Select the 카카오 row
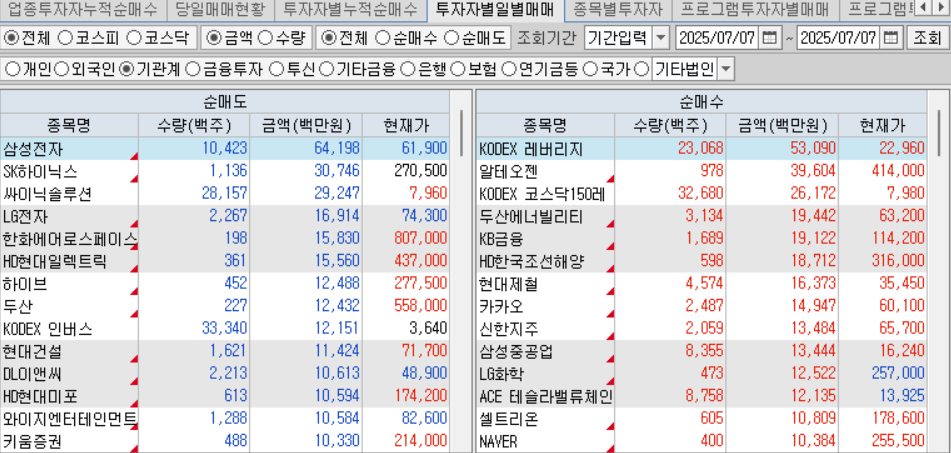Viewport: 951px width, 453px height. pyautogui.click(x=701, y=306)
